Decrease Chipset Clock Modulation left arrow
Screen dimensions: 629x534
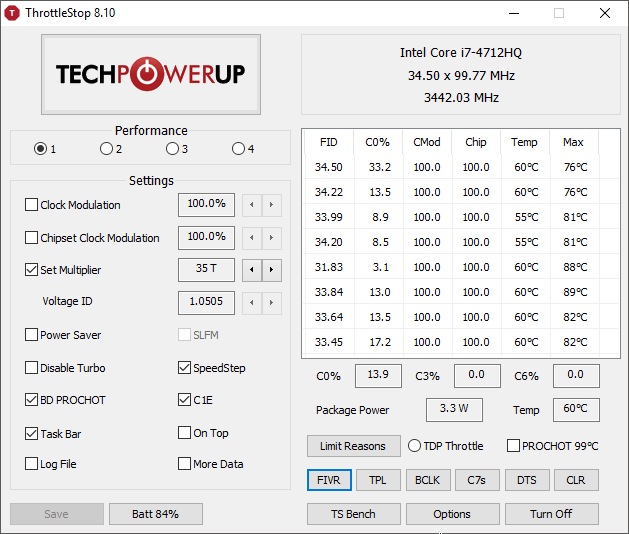pos(252,238)
